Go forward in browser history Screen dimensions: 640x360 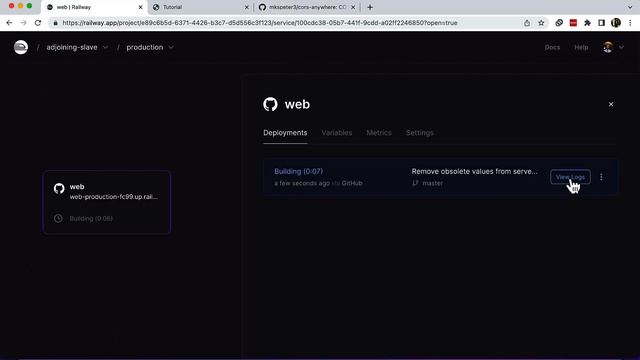click(23, 23)
